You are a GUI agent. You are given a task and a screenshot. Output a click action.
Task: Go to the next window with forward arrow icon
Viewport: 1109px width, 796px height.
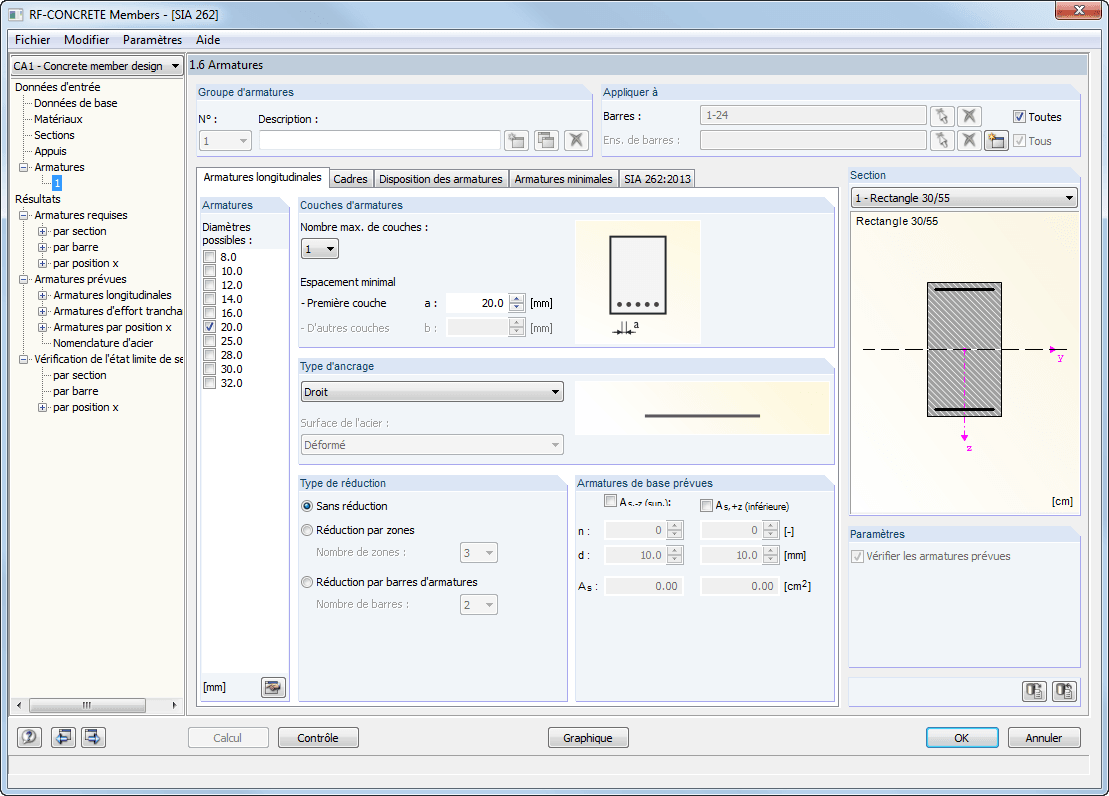[93, 737]
